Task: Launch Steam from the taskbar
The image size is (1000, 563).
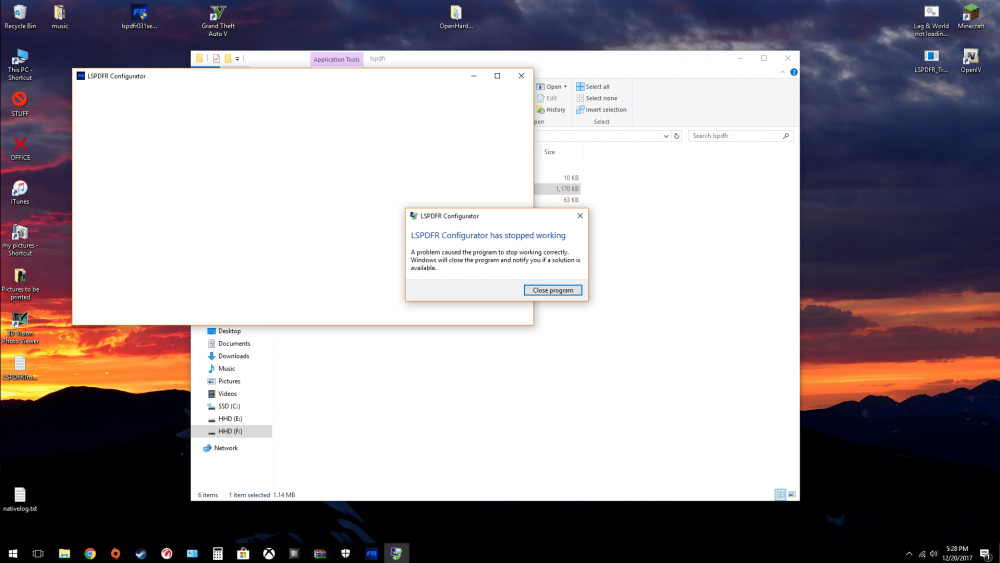Action: (141, 553)
